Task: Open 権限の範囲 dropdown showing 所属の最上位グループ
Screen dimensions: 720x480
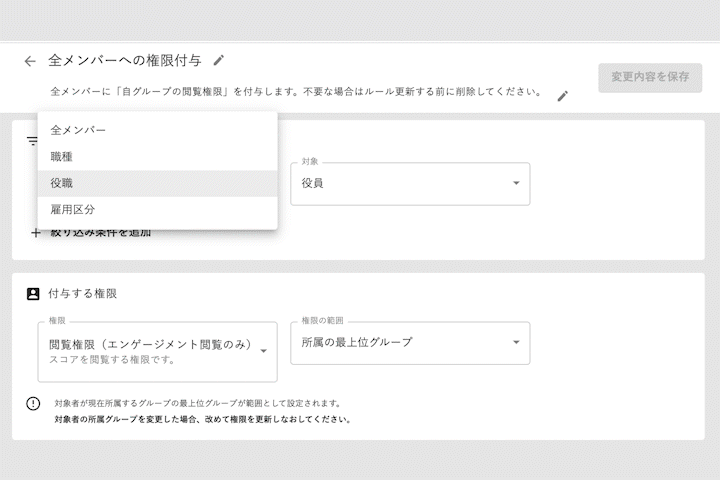Action: point(410,343)
